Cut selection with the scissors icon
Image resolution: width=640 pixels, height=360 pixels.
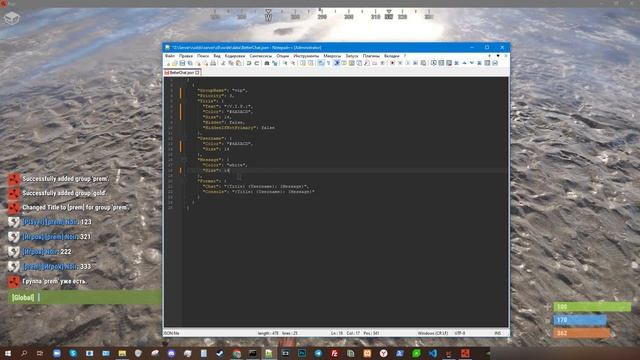coord(223,63)
